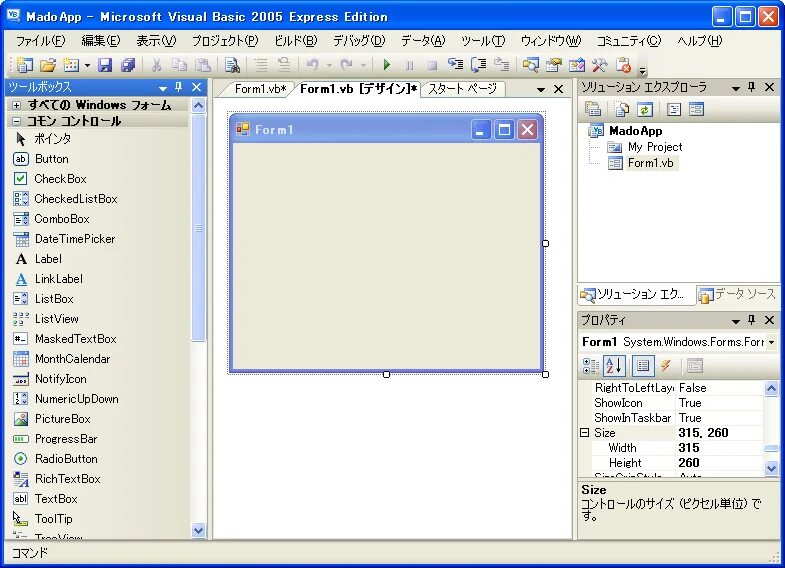Click the Width value field 315

pos(719,448)
